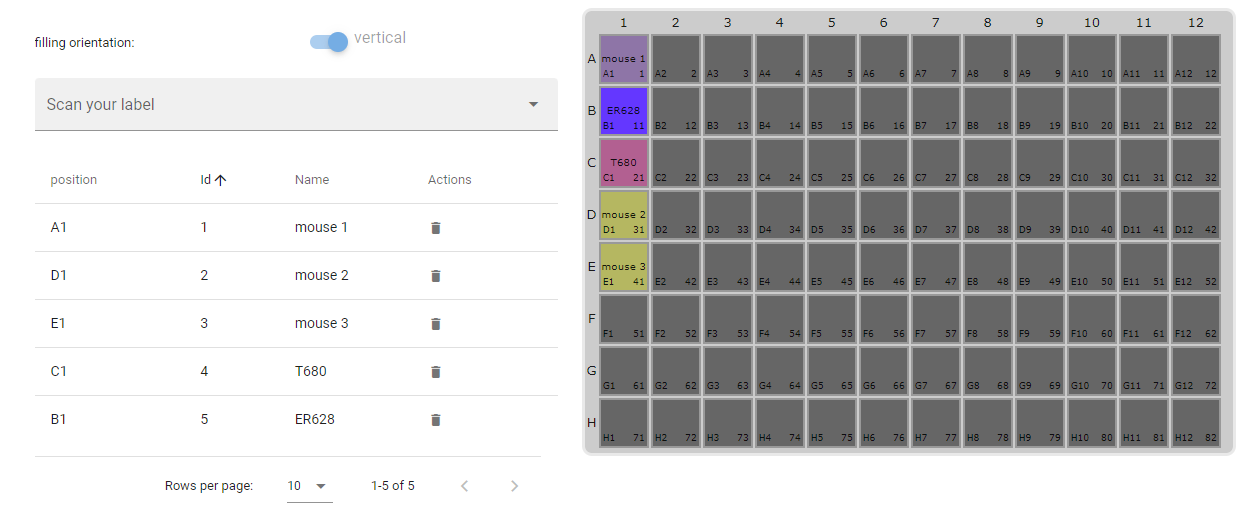Click name cell T680
The width and height of the screenshot is (1251, 531).
pos(311,372)
